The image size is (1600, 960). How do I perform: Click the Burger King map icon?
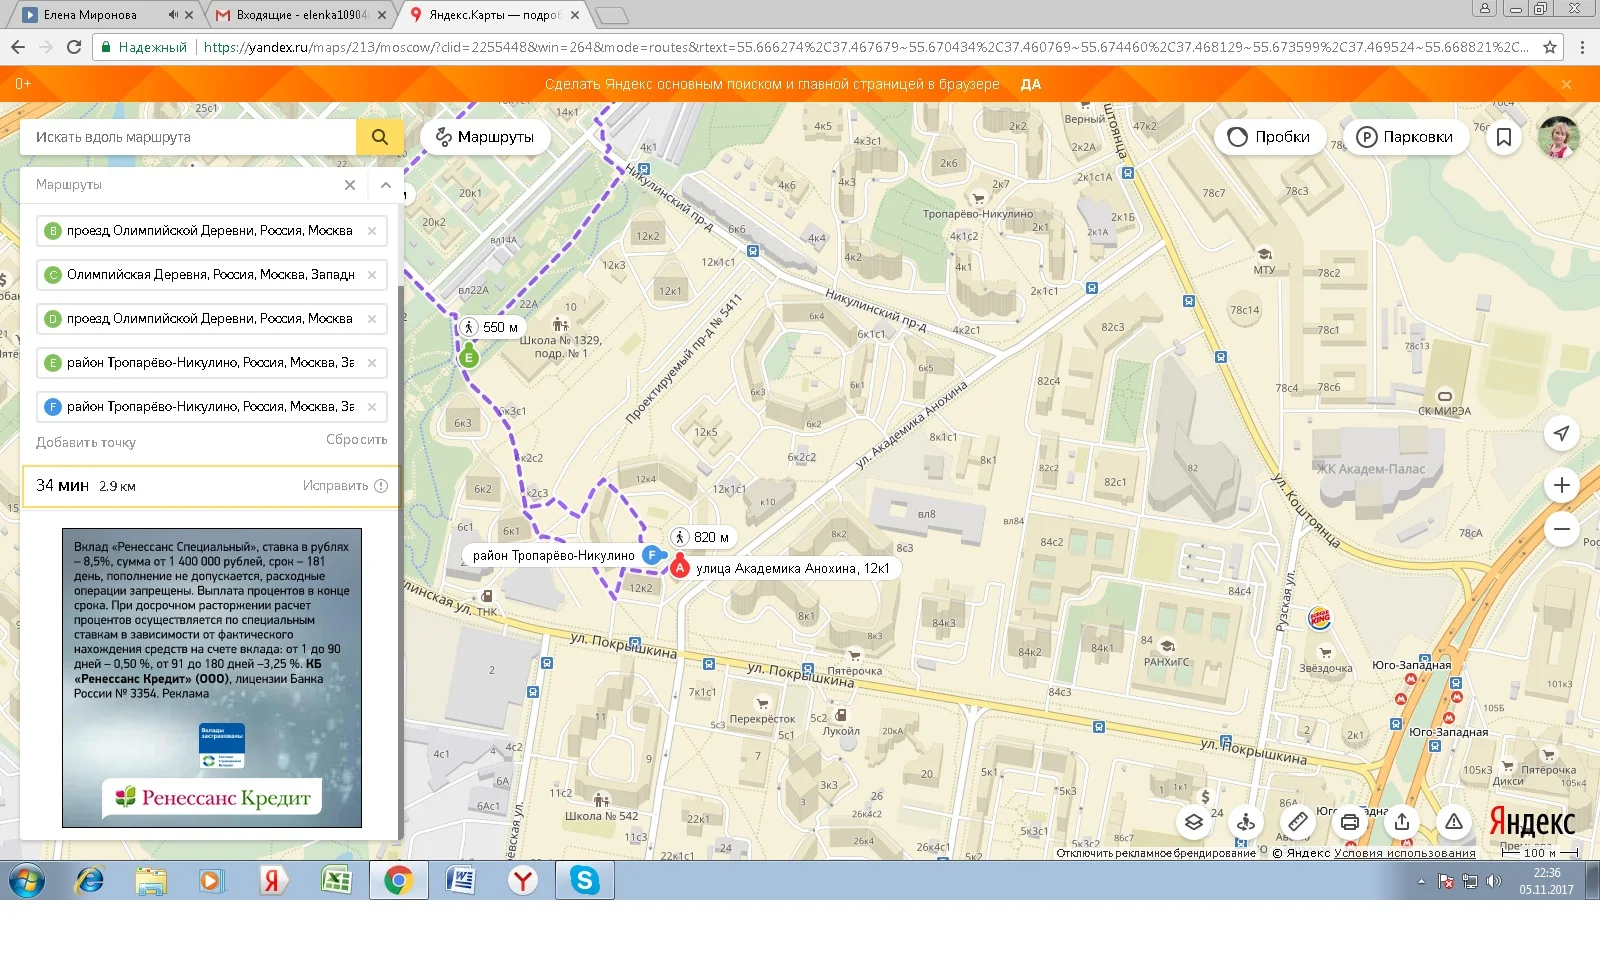pyautogui.click(x=1320, y=618)
